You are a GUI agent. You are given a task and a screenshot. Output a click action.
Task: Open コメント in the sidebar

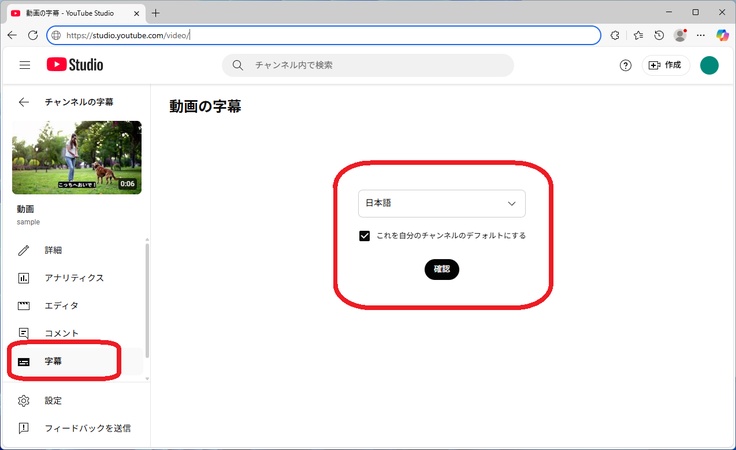[x=75, y=333]
